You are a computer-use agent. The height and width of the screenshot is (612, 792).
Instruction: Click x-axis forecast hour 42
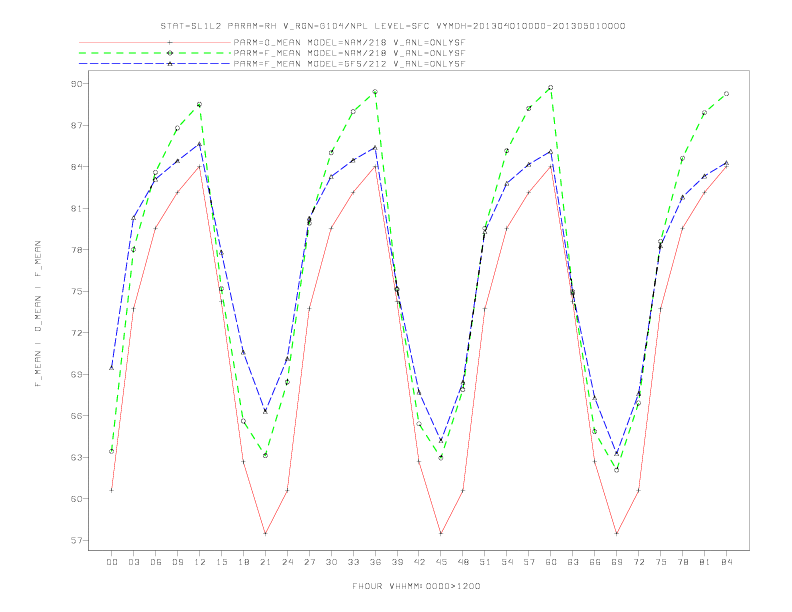coord(419,562)
